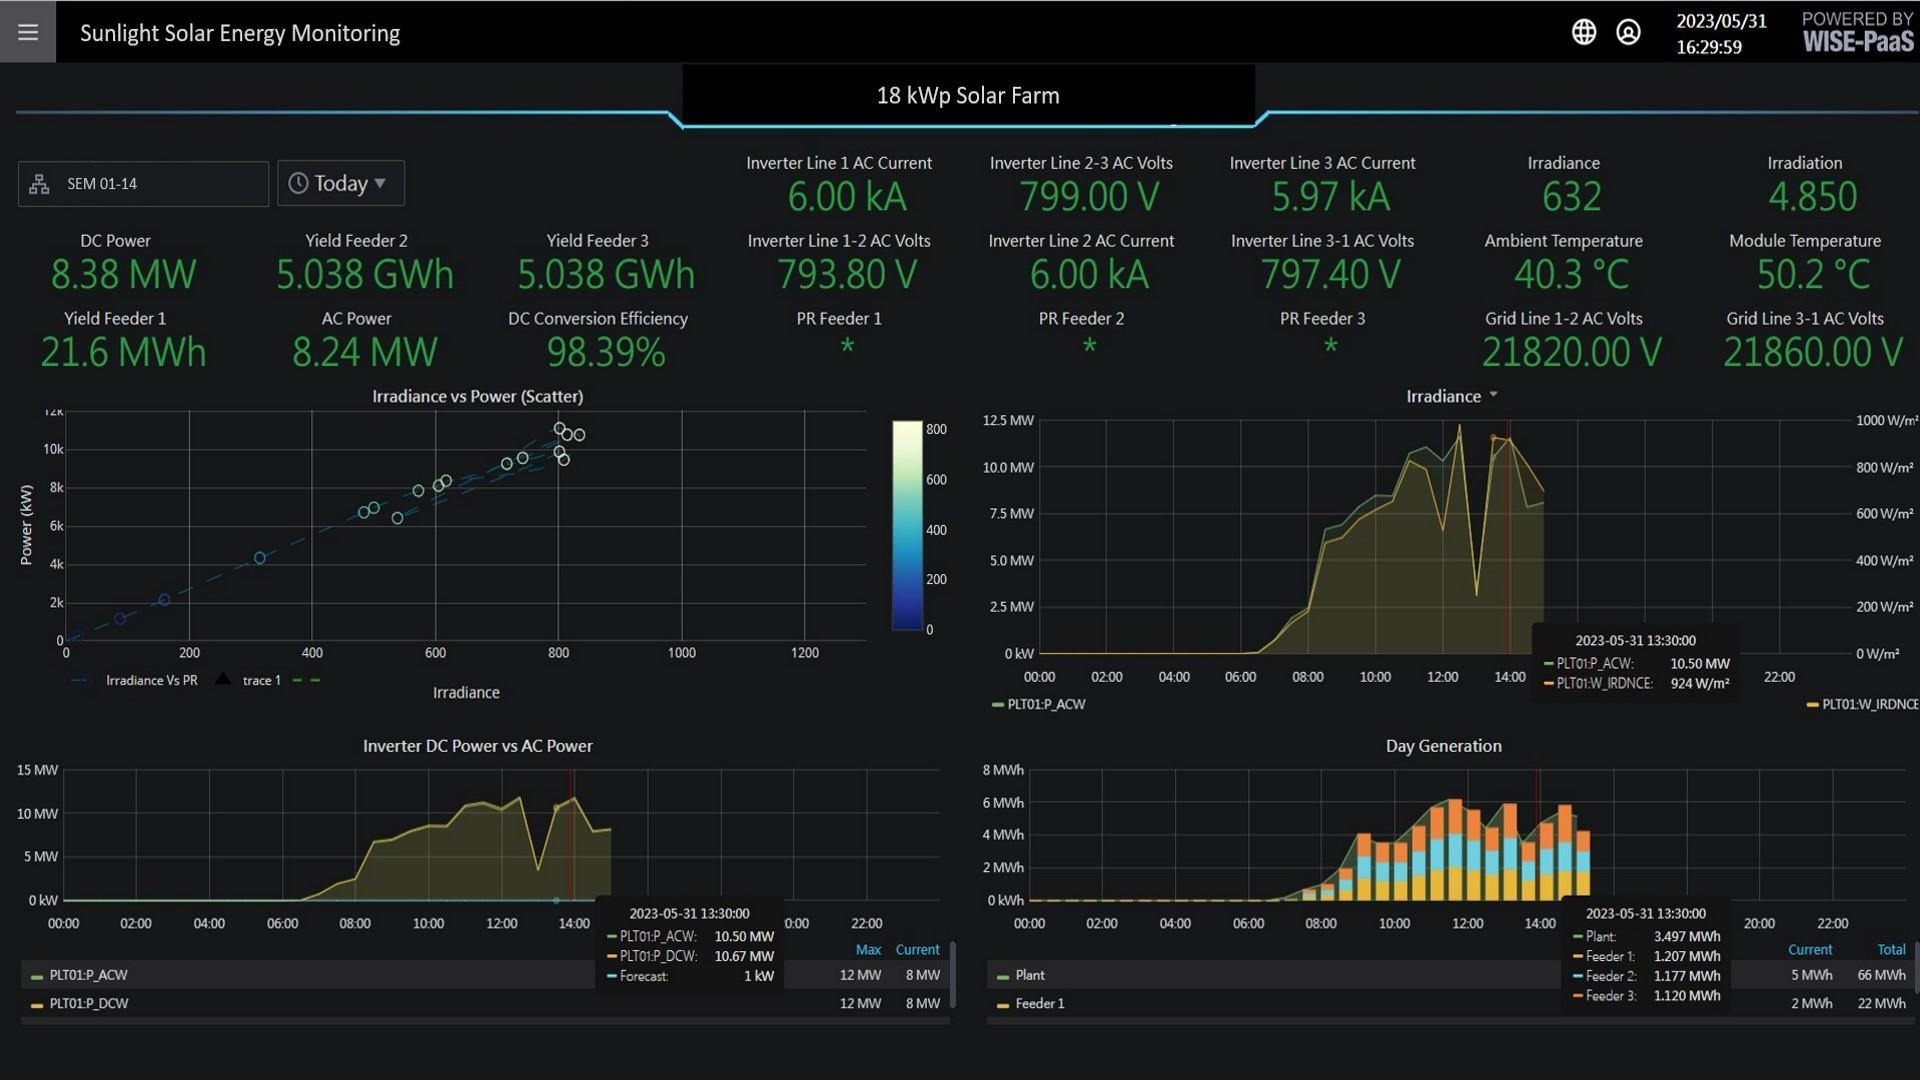Click the Day Generation panel title
Viewport: 1920px width, 1080px height.
[1443, 746]
